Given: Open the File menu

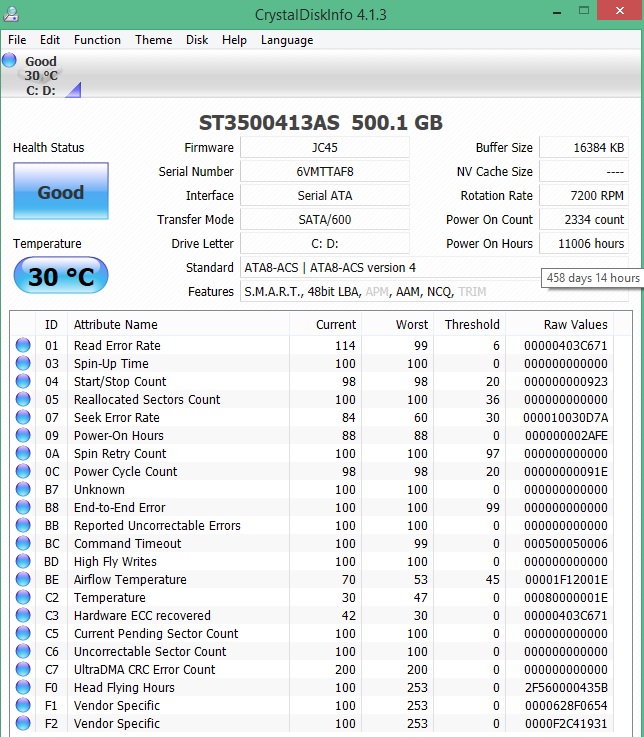Looking at the screenshot, I should tap(17, 40).
